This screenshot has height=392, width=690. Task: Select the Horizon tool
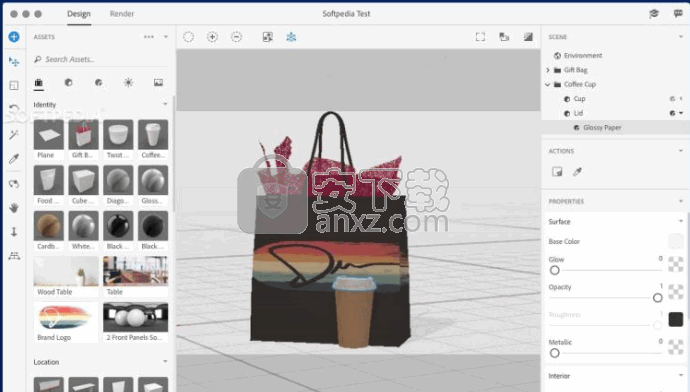click(x=14, y=256)
